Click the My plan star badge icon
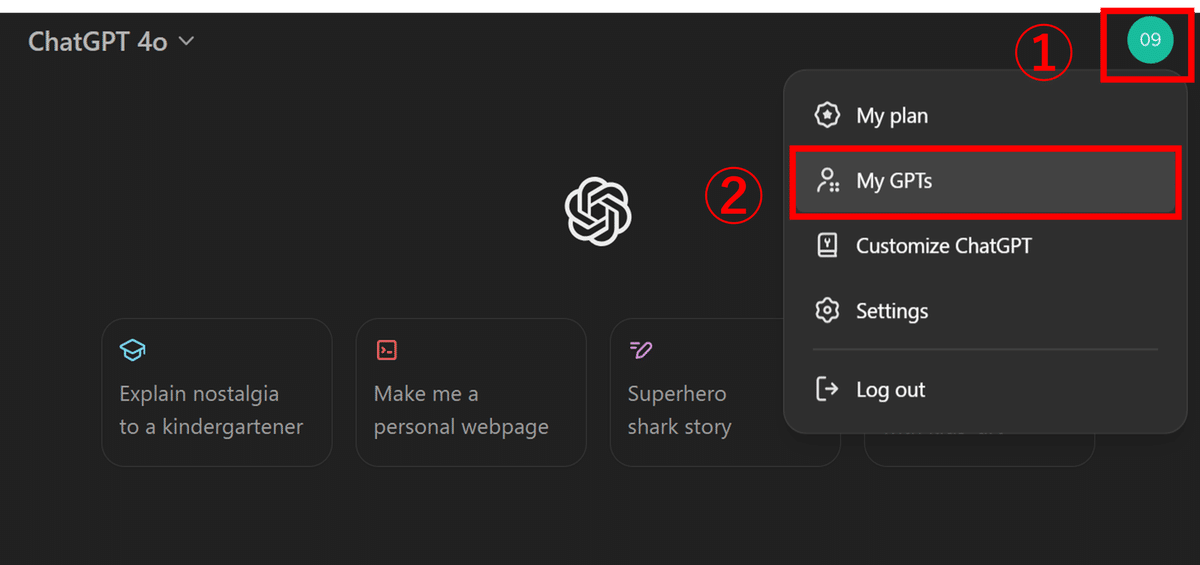Screen dimensions: 1200x565 click(827, 115)
